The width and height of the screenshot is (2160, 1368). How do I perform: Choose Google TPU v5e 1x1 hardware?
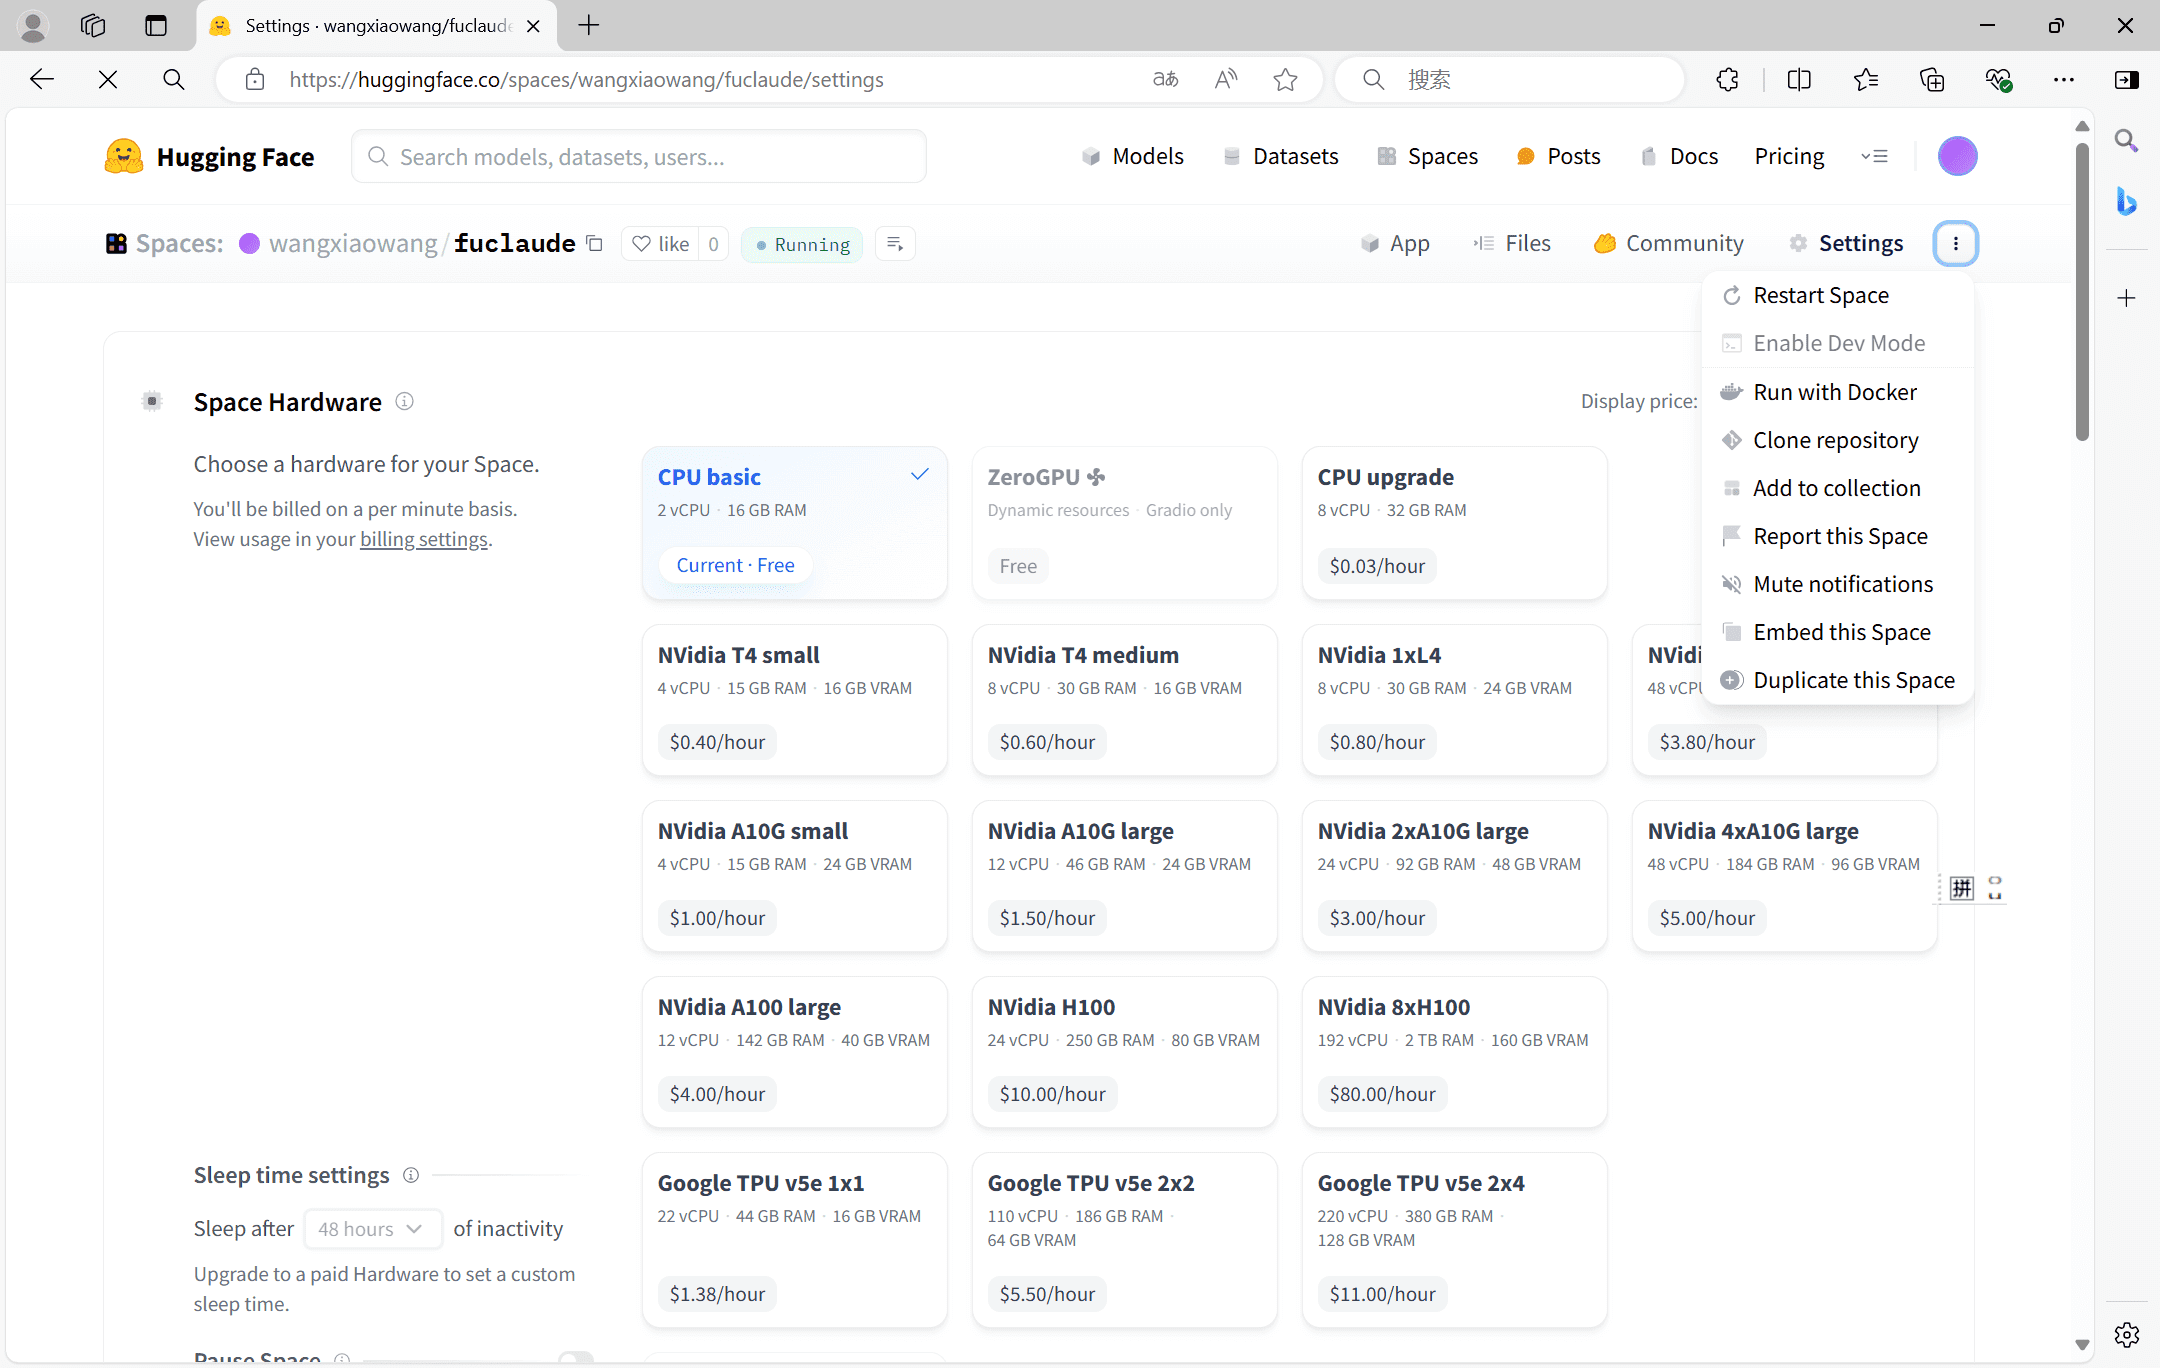(x=795, y=1240)
